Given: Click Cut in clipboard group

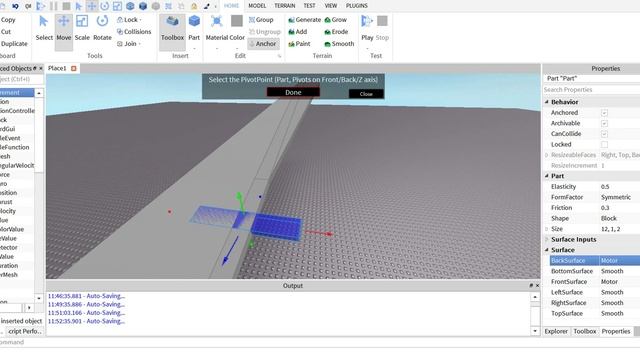Looking at the screenshot, I should tap(6, 31).
